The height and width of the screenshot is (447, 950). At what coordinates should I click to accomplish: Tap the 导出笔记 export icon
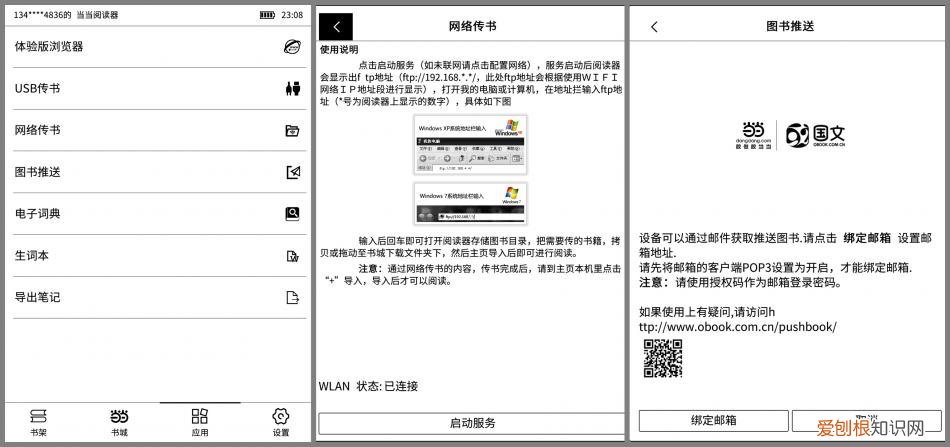coord(293,297)
